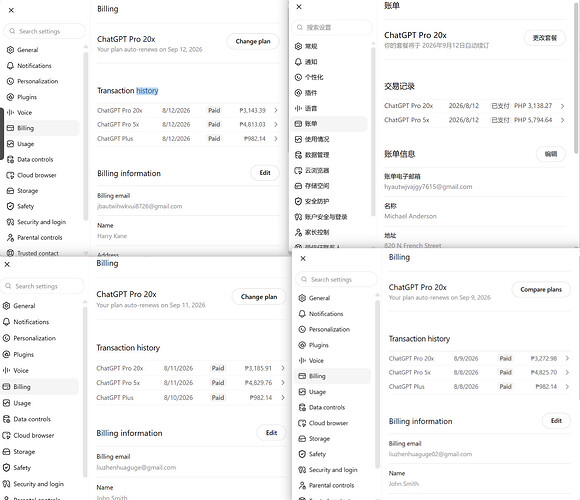Image resolution: width=580 pixels, height=500 pixels.
Task: Focus Search settings field in Compare plans window
Action: pos(336,280)
